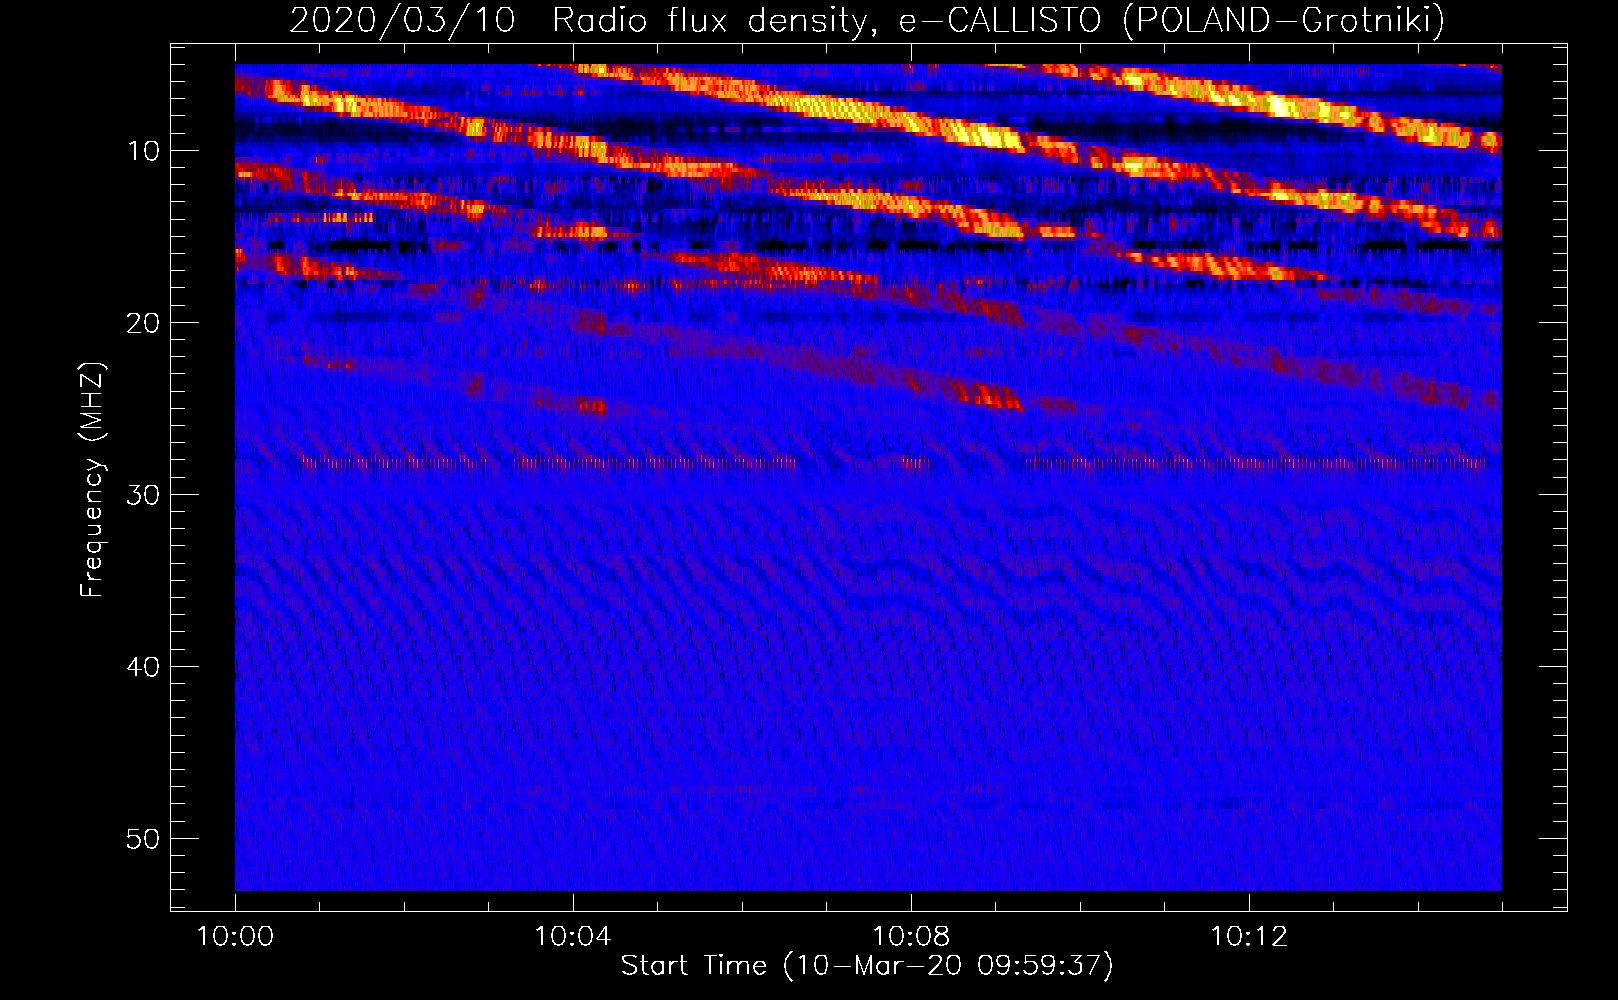Click the 10:00 time axis label
Viewport: 1618px width, 1000px height.
point(235,937)
